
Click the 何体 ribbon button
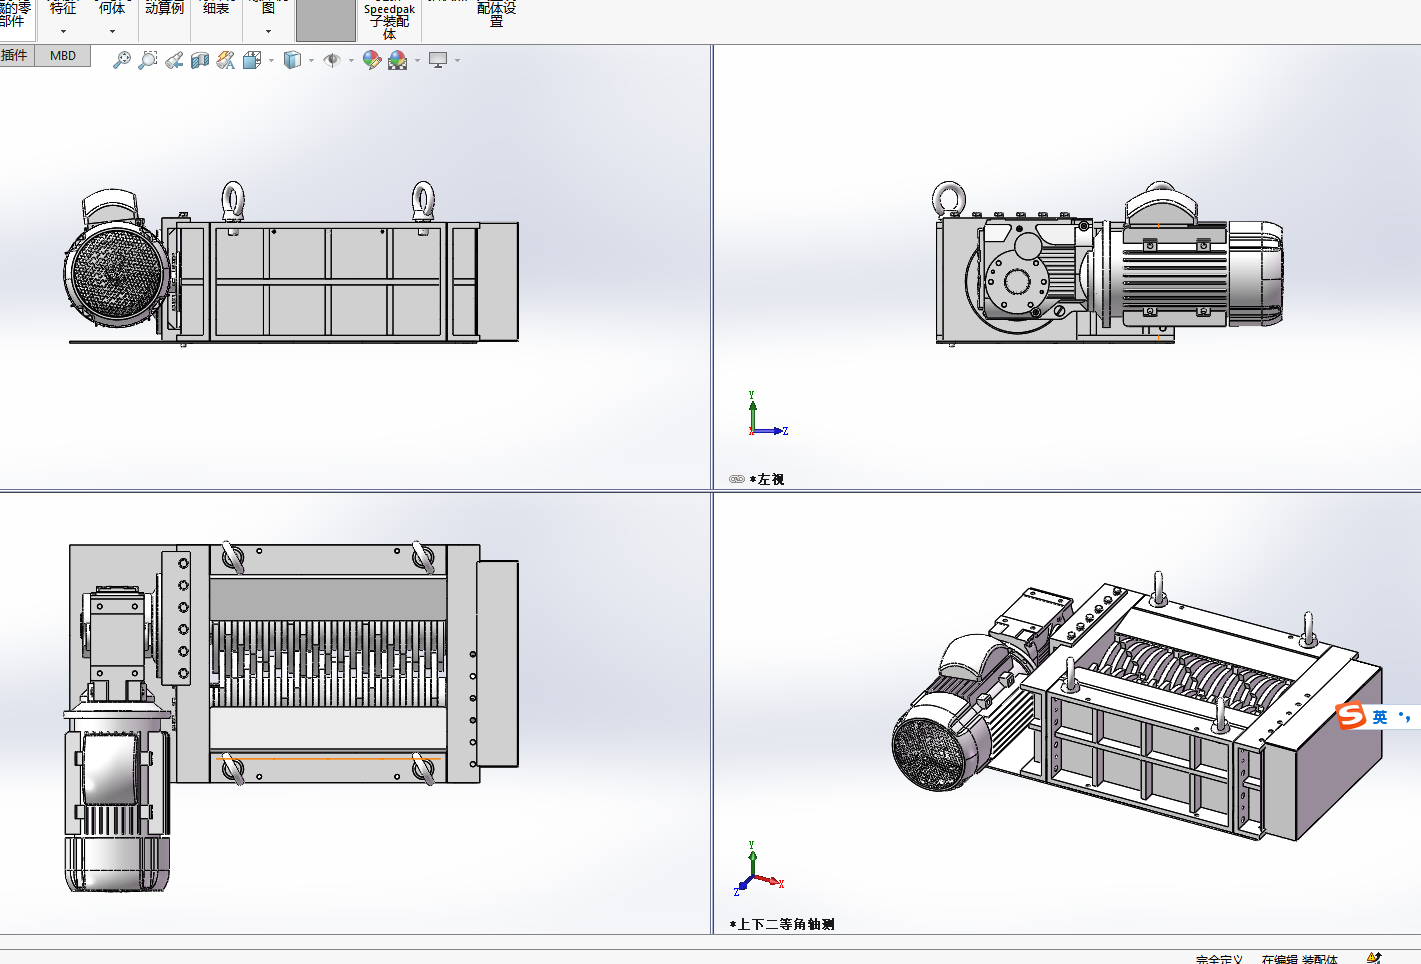click(112, 8)
